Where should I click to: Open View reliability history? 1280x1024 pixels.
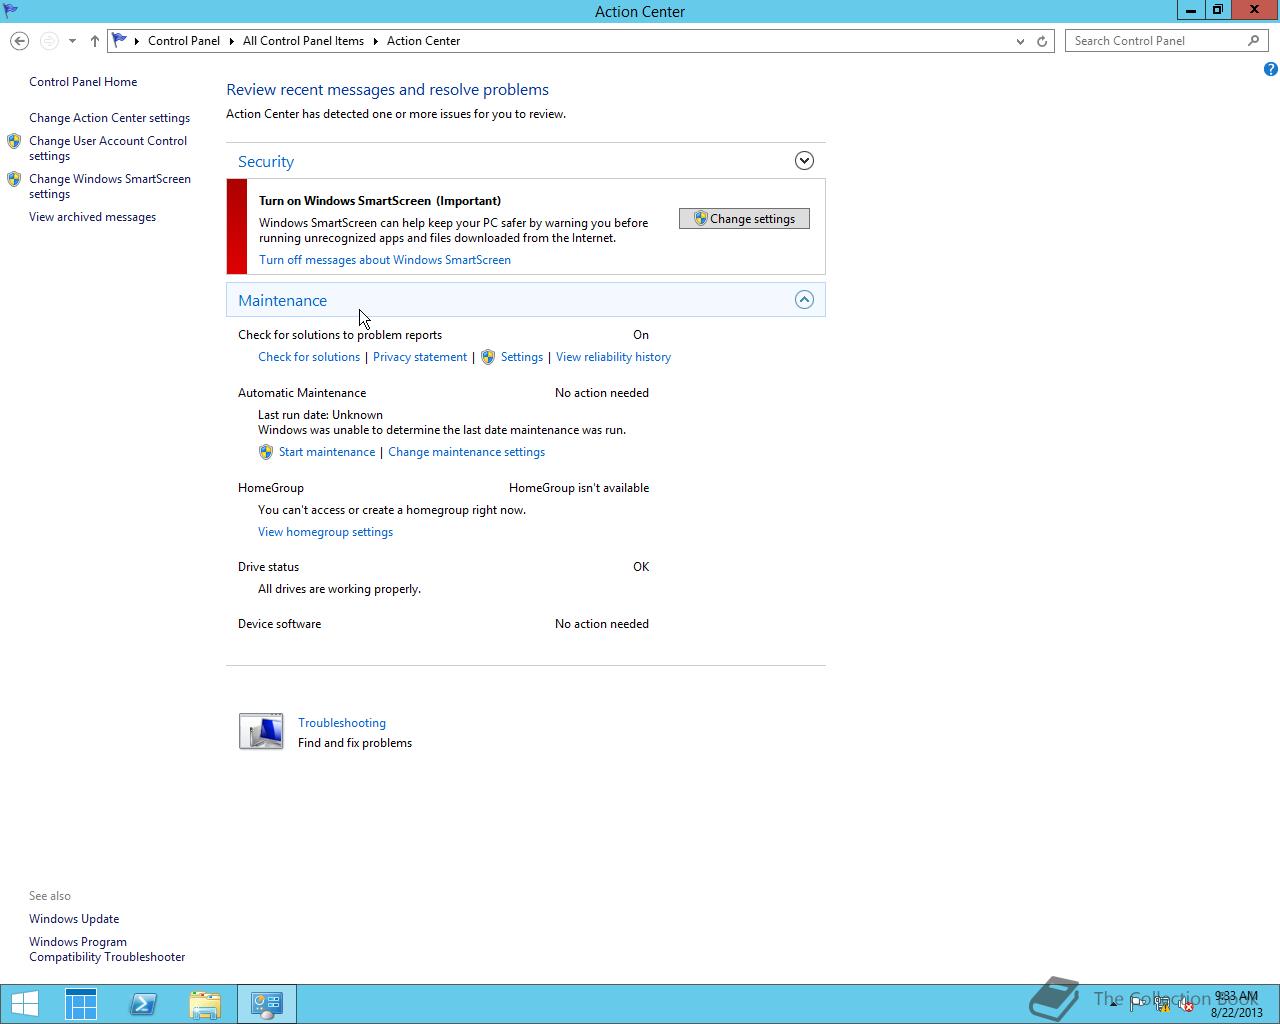[613, 357]
